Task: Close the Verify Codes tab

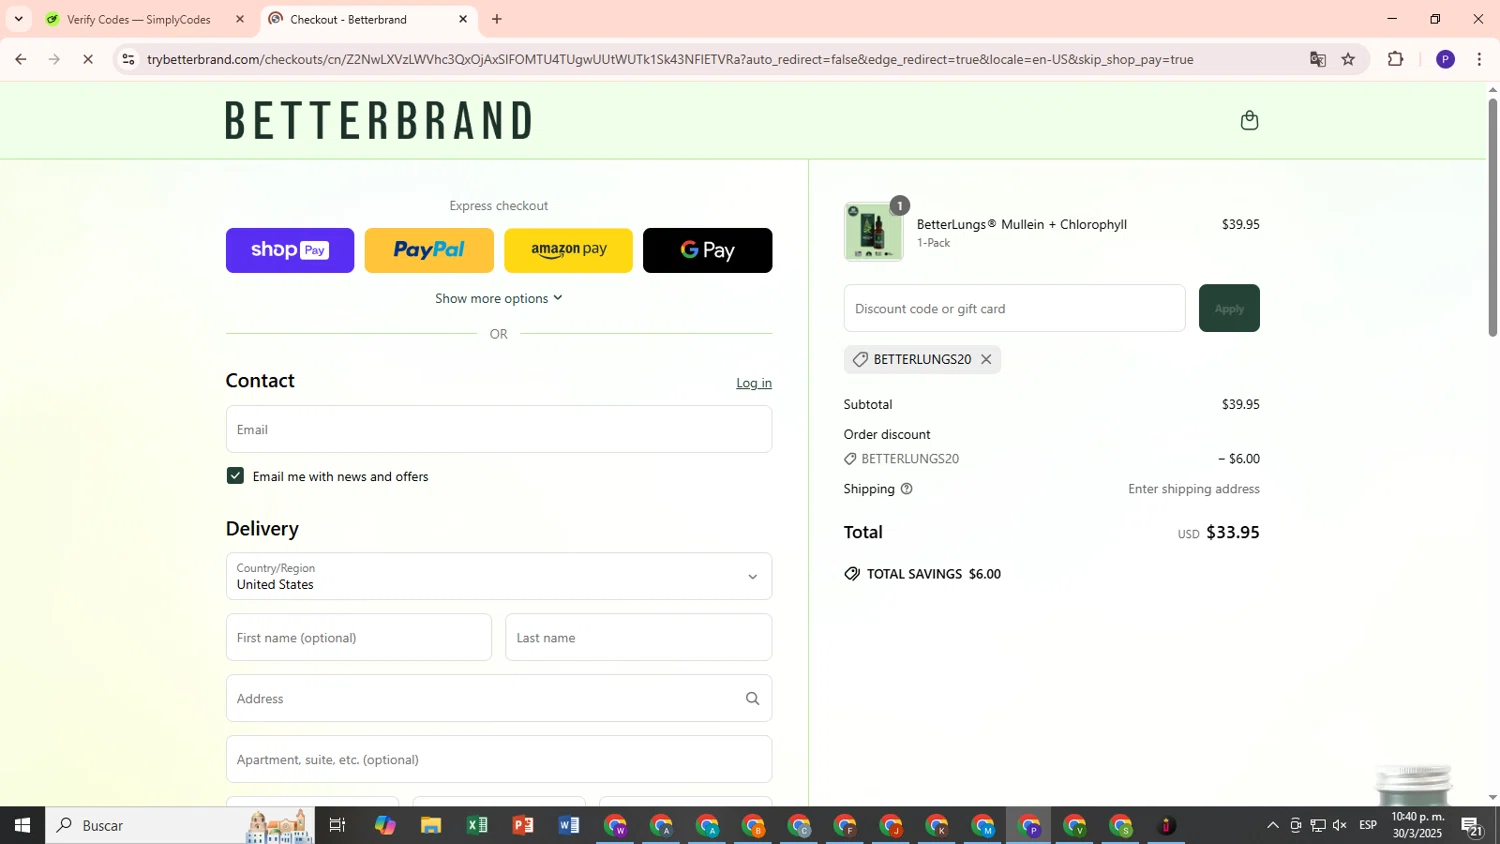Action: click(x=239, y=19)
